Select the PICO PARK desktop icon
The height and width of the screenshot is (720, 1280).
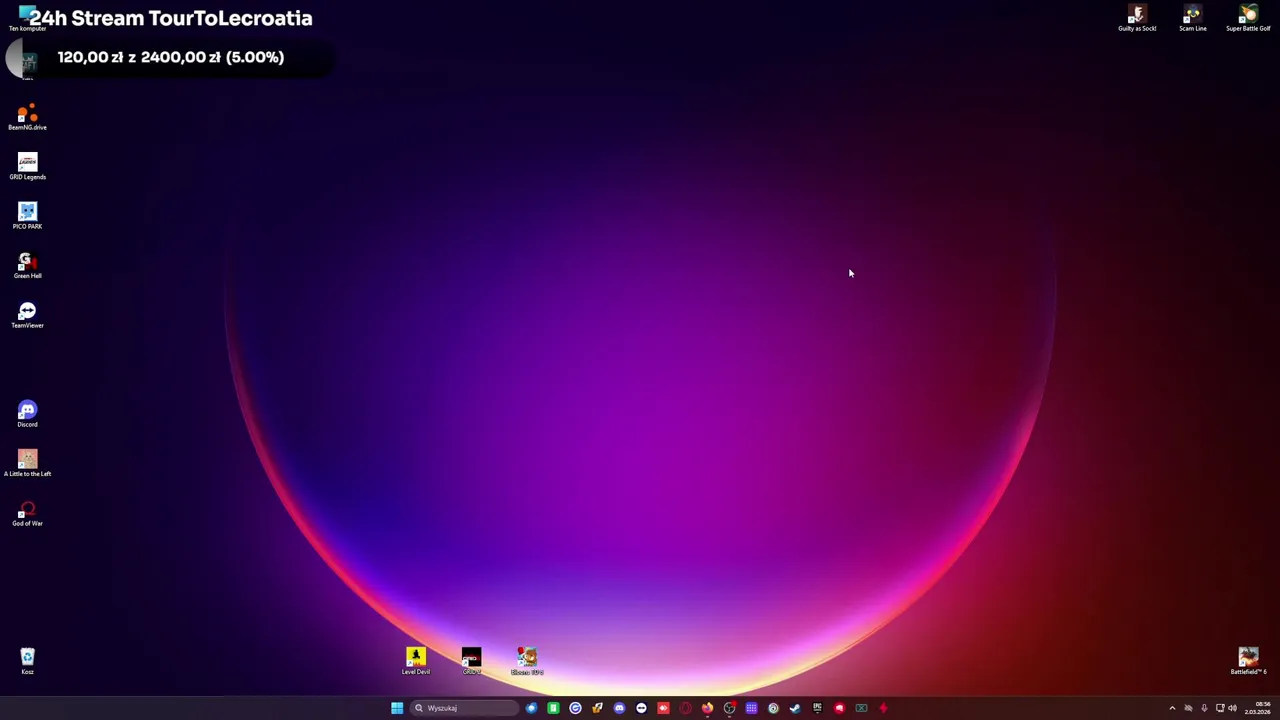27,215
